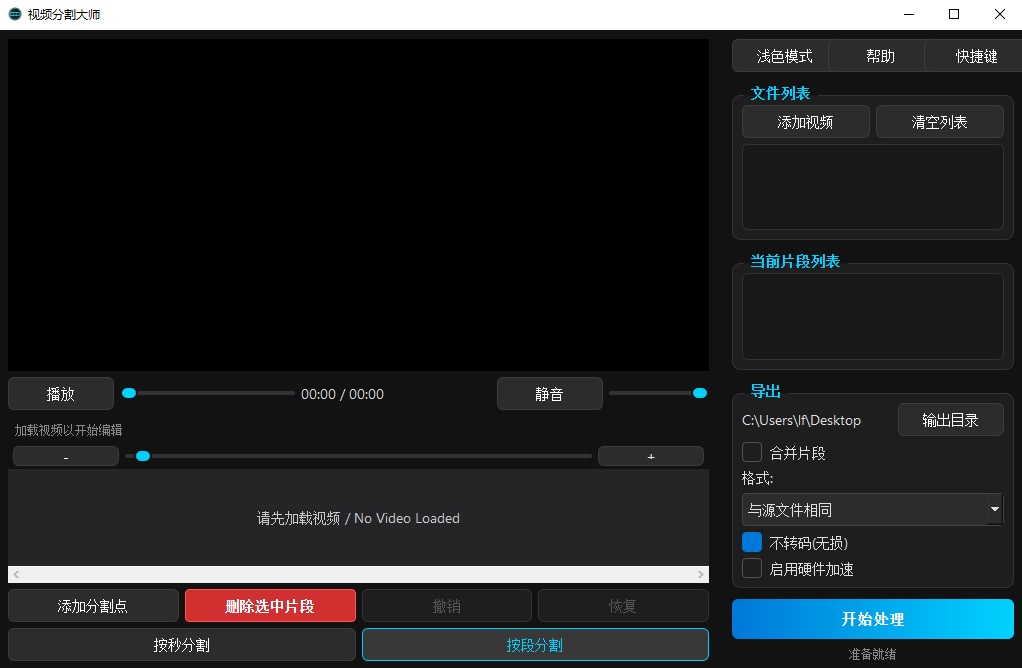Enable 启用硬件加速 checkbox
1022x668 pixels.
[x=752, y=568]
